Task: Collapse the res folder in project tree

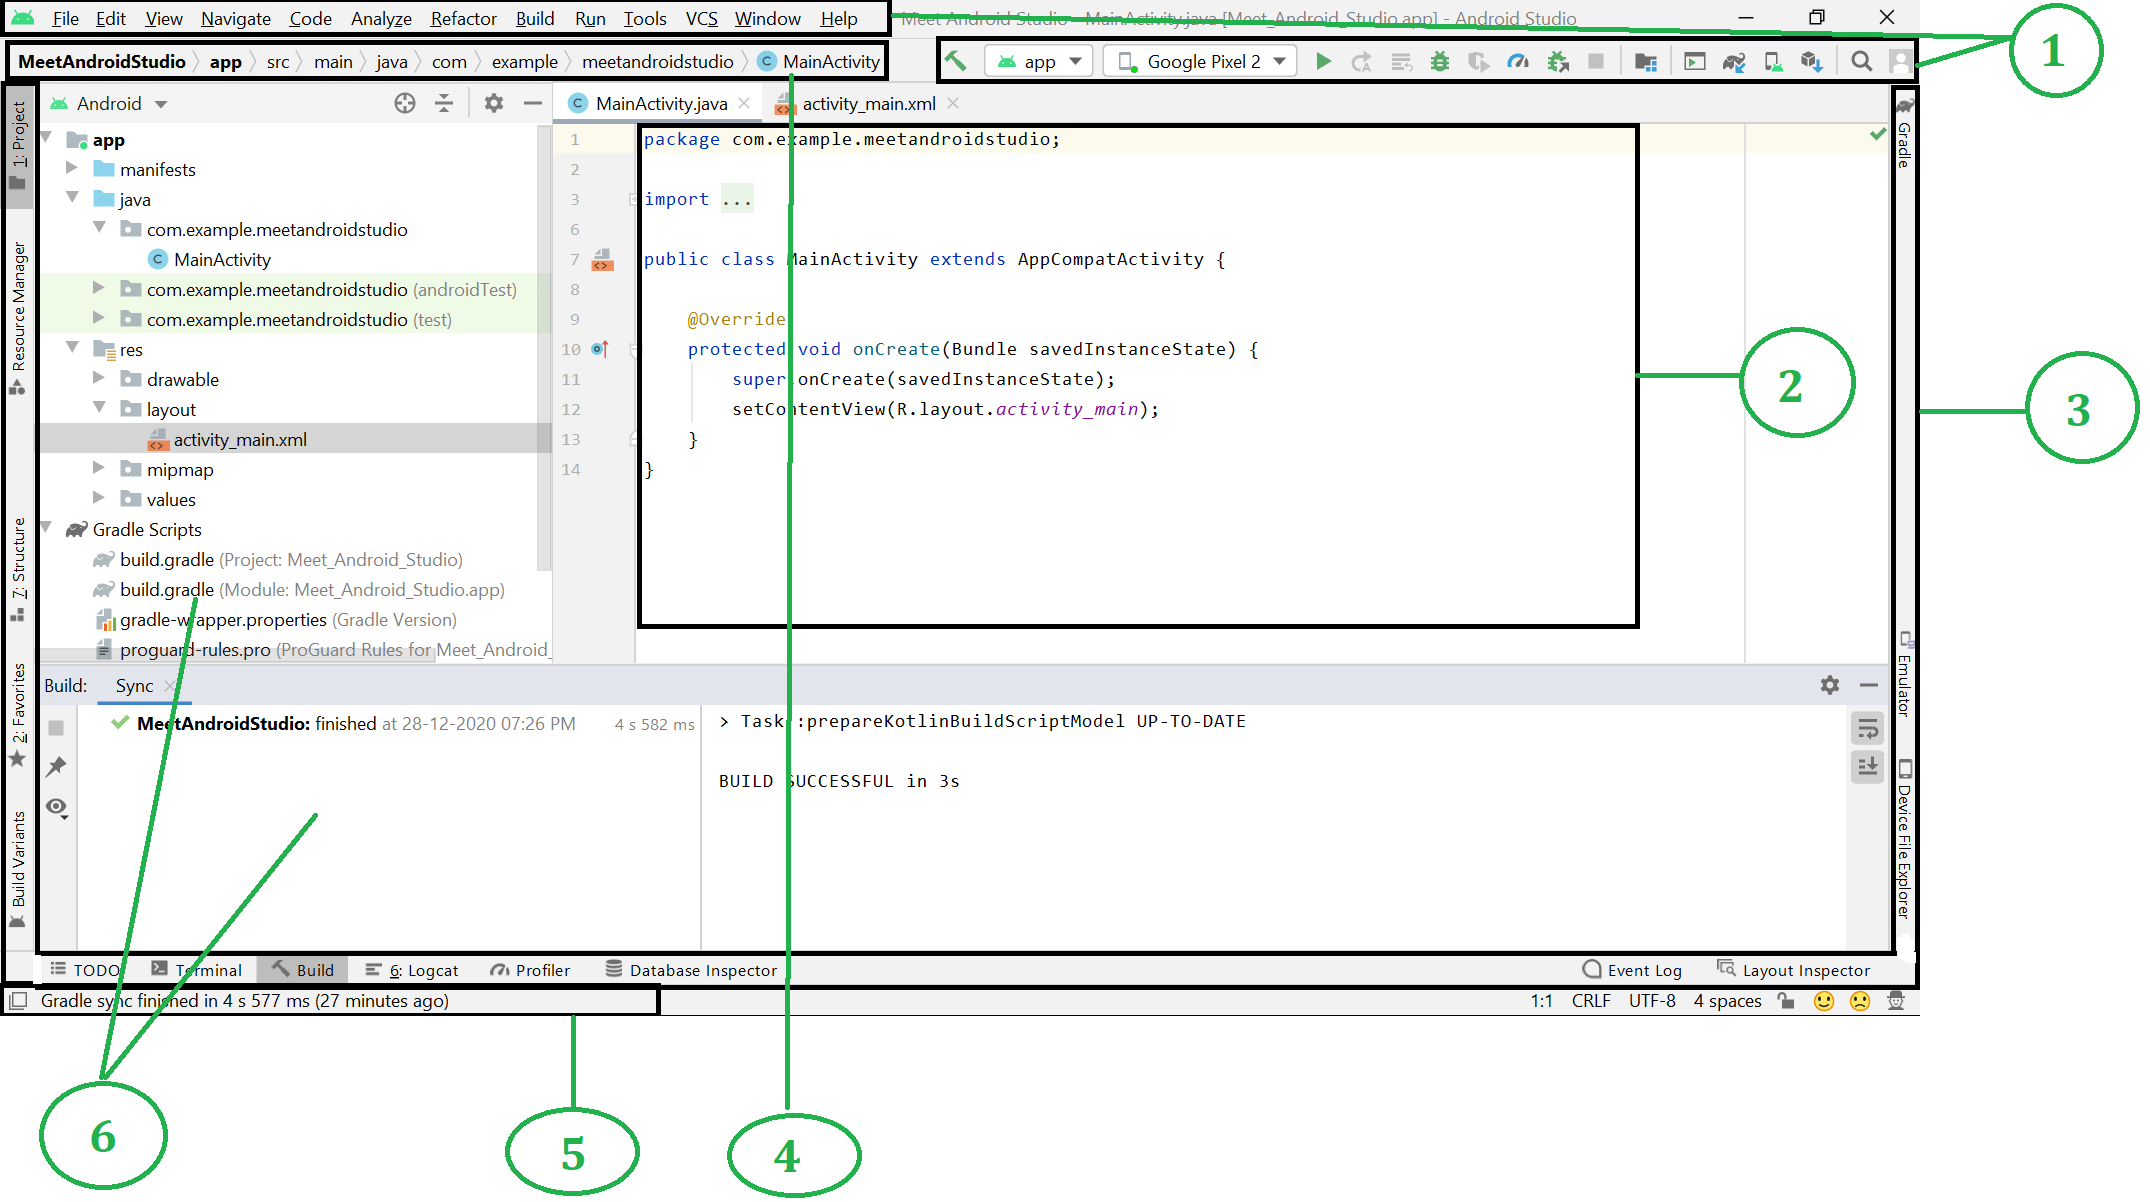Action: point(72,348)
